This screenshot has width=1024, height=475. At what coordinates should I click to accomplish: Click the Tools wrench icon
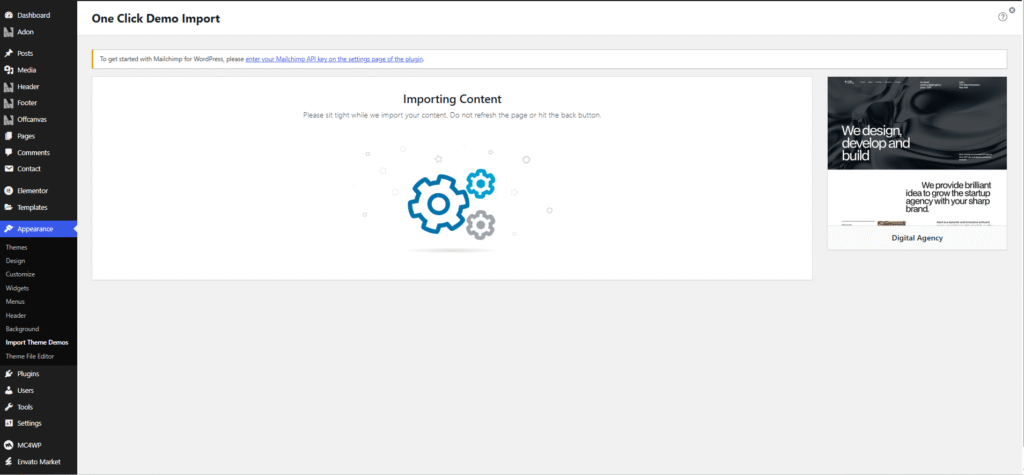pos(8,406)
